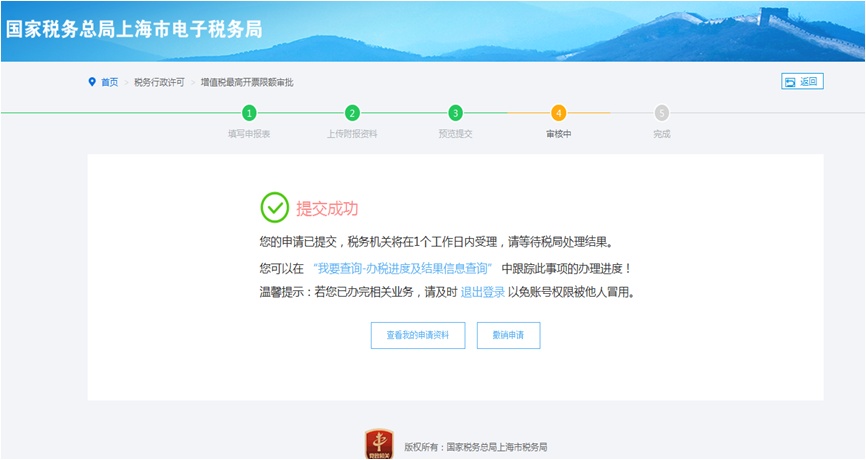Click 增值税最高开票限额审批 breadcrumb text
Screen dimensions: 866x460
(x=247, y=82)
